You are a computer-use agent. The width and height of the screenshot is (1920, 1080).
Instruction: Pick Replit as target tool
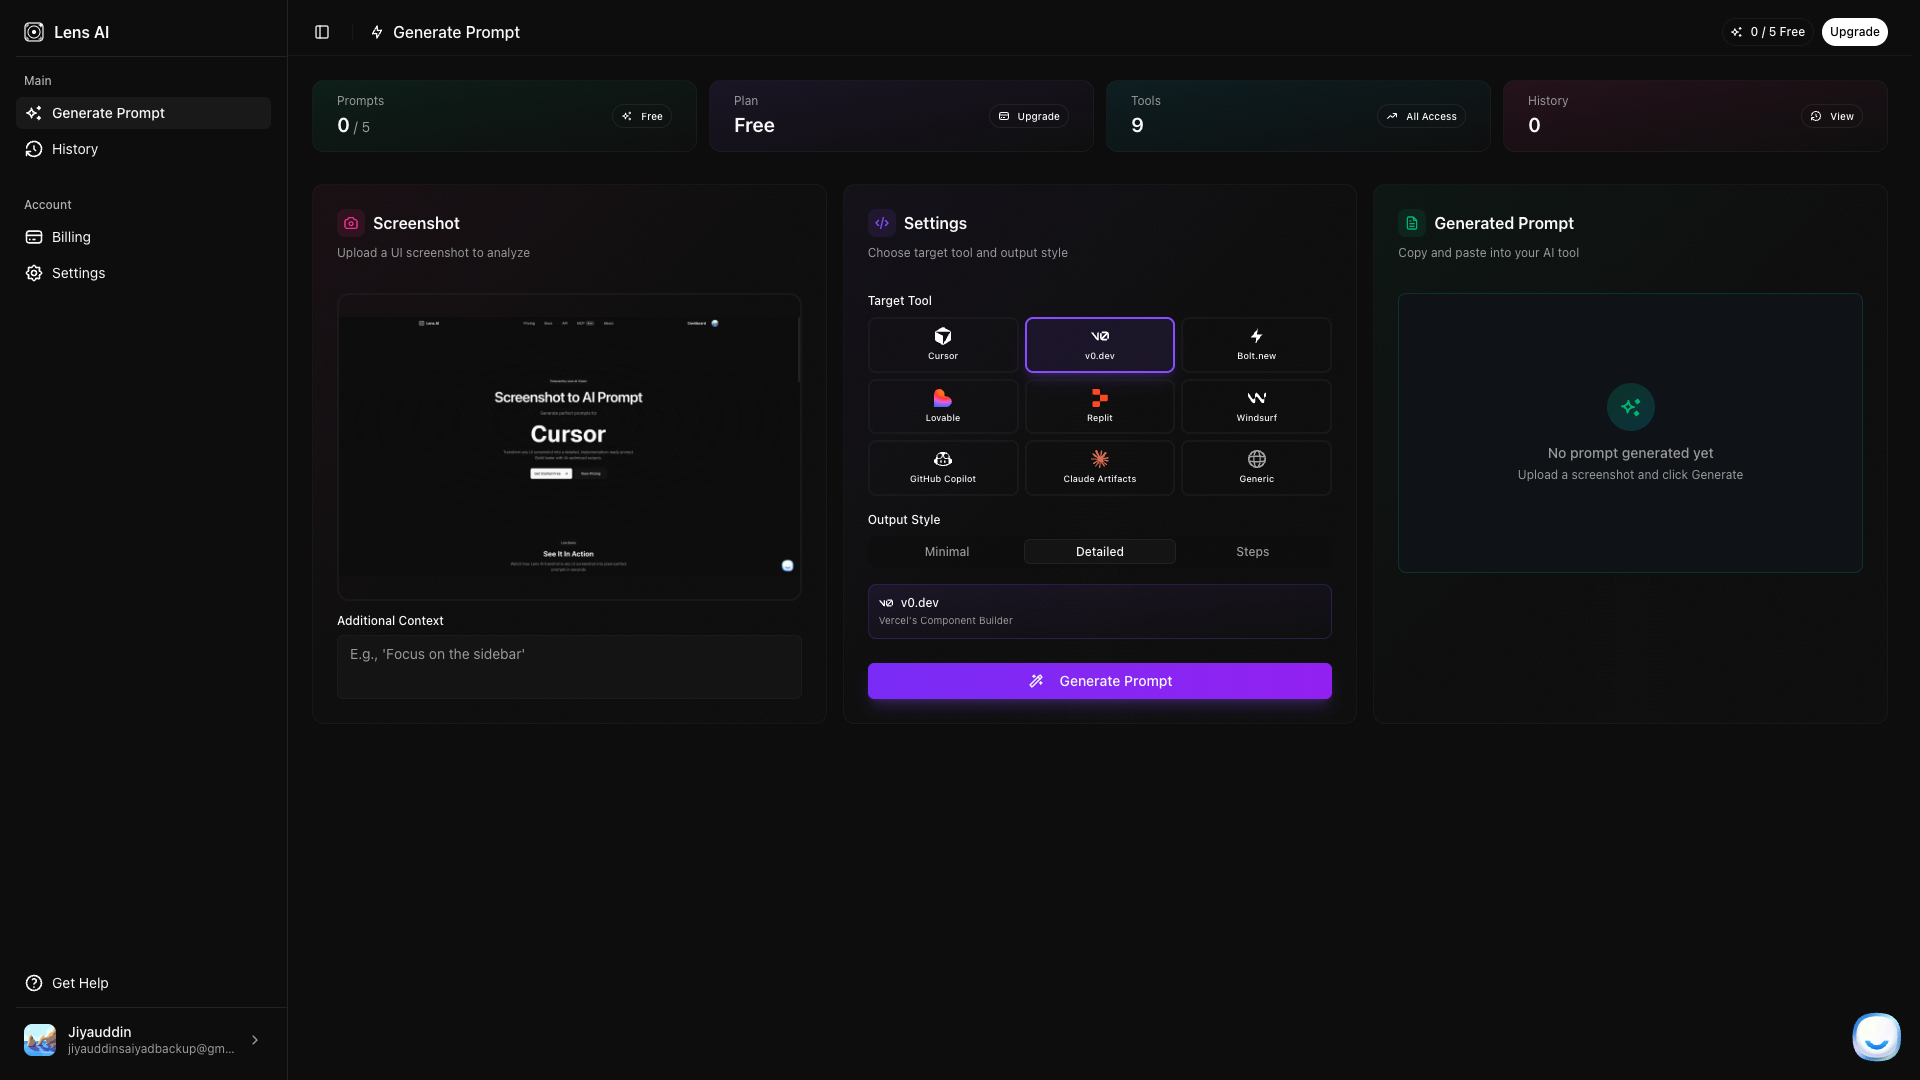tap(1099, 406)
